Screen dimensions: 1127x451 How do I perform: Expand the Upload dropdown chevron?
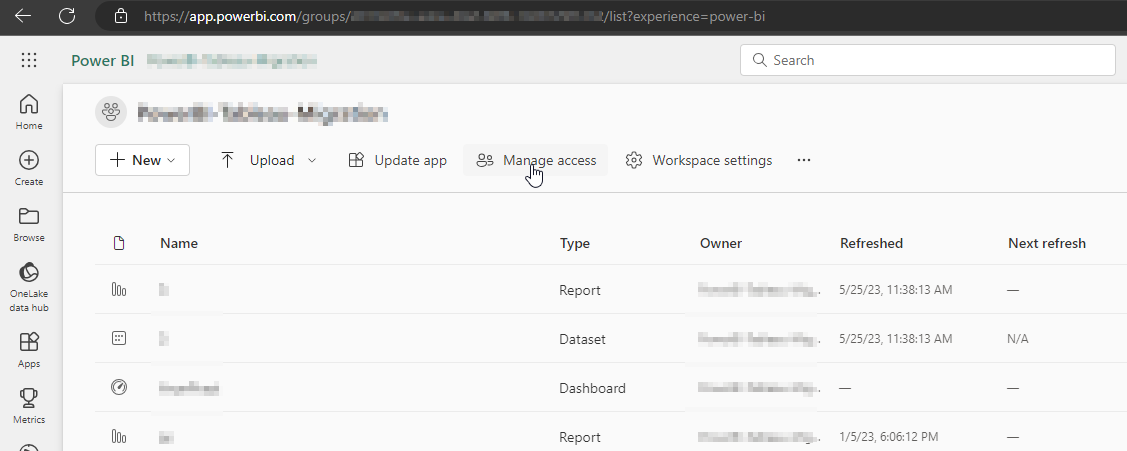tap(312, 160)
